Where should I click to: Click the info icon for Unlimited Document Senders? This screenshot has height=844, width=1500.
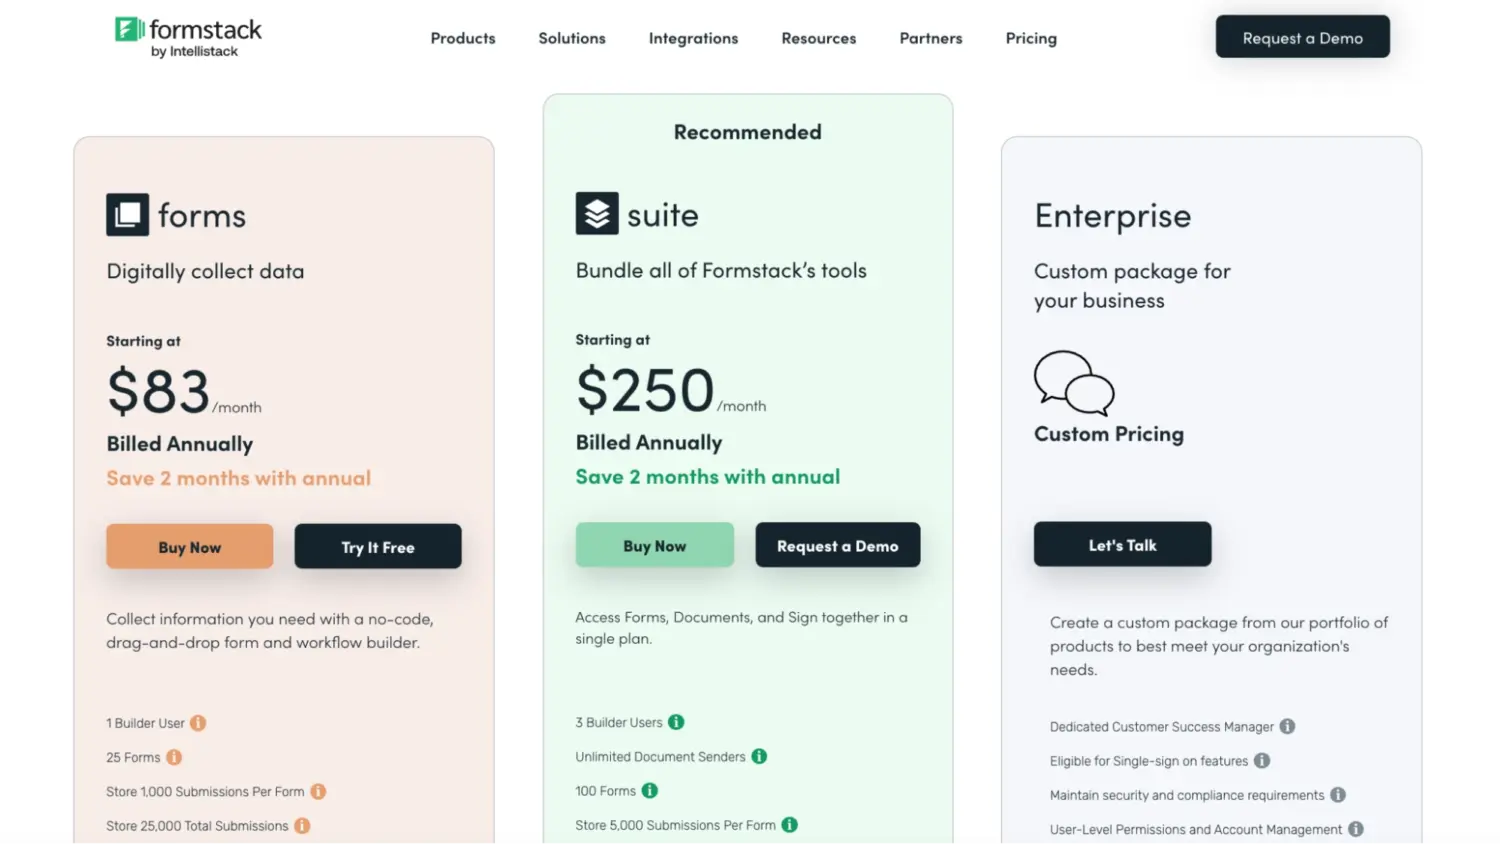click(760, 756)
